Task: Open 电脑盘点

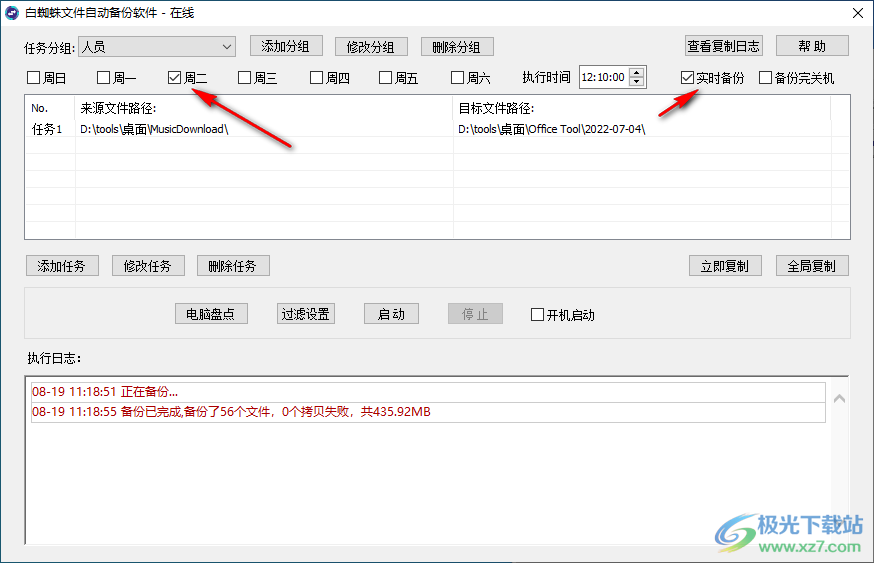Action: (211, 314)
